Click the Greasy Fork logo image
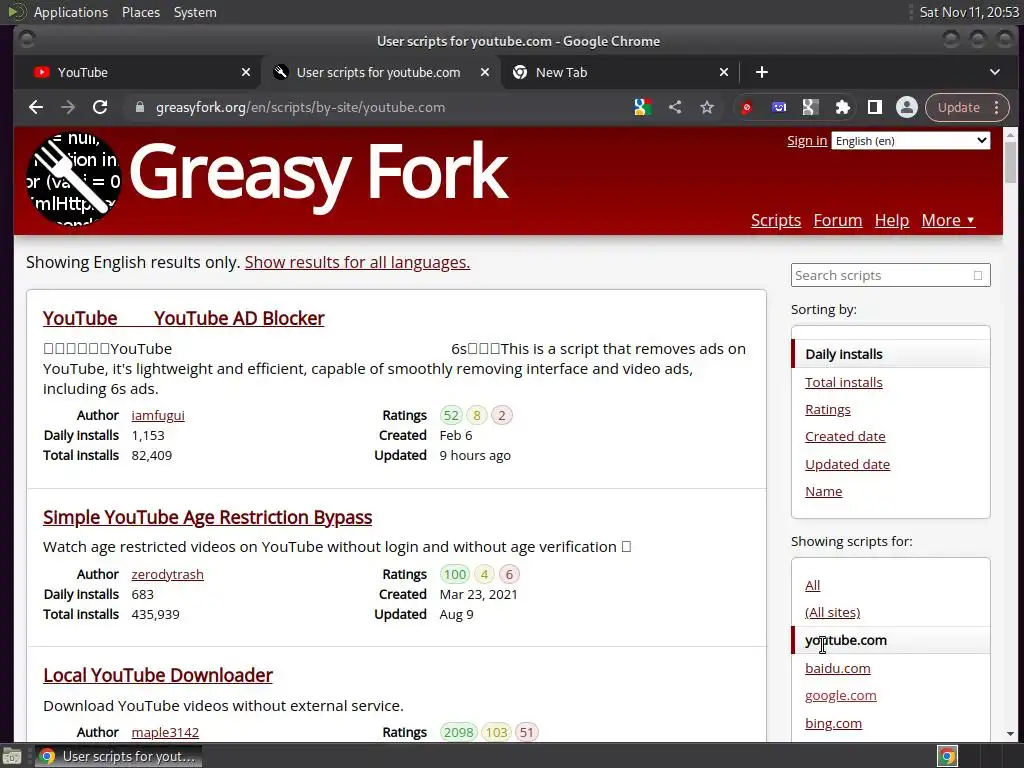 pos(73,179)
